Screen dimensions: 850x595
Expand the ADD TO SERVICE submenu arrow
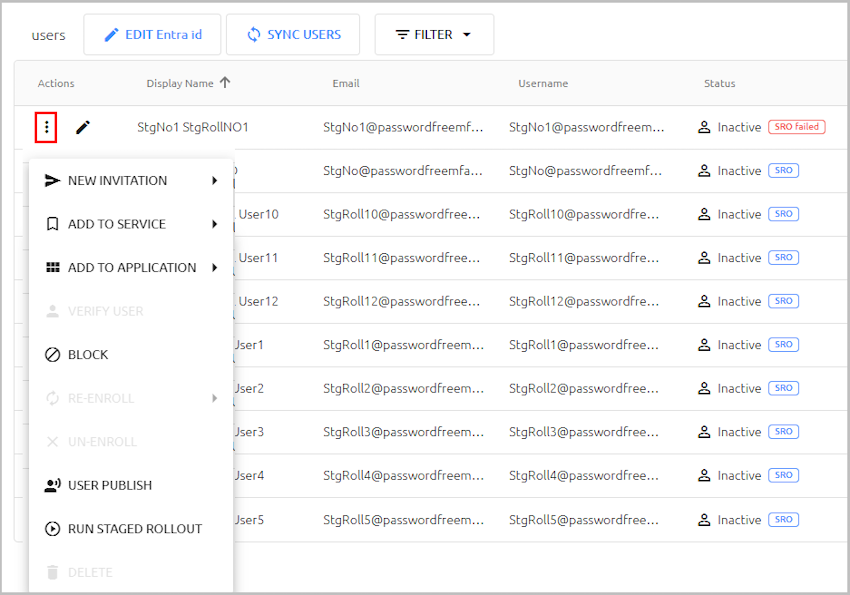tap(215, 224)
